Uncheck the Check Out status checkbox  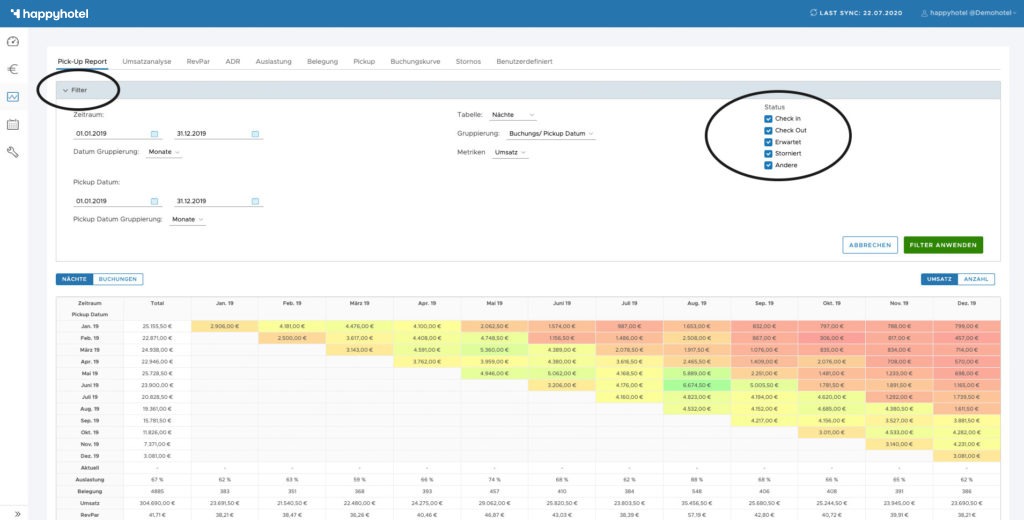(768, 131)
